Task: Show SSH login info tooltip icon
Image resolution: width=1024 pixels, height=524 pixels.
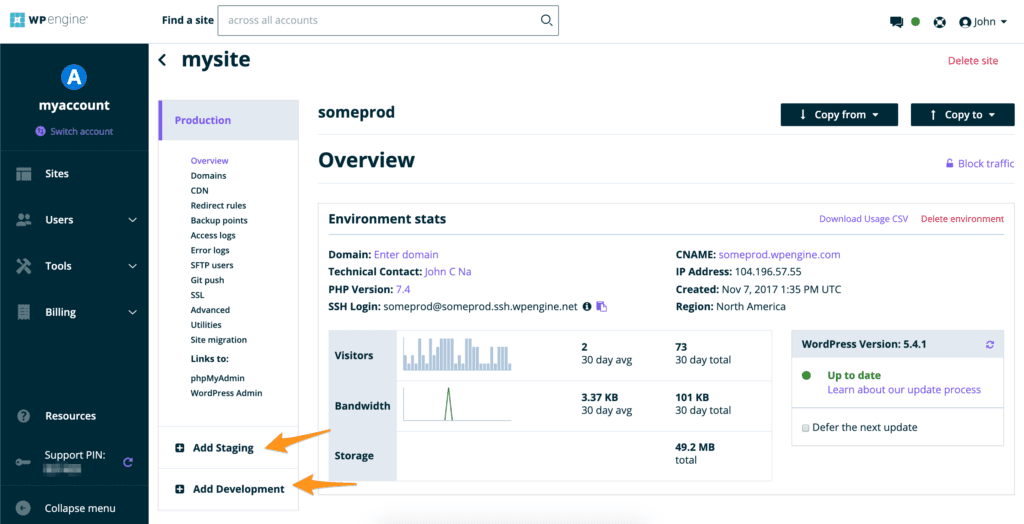Action: point(587,307)
